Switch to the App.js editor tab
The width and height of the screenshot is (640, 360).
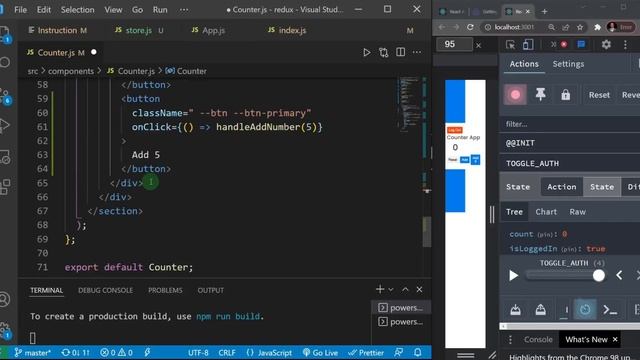coord(208,30)
